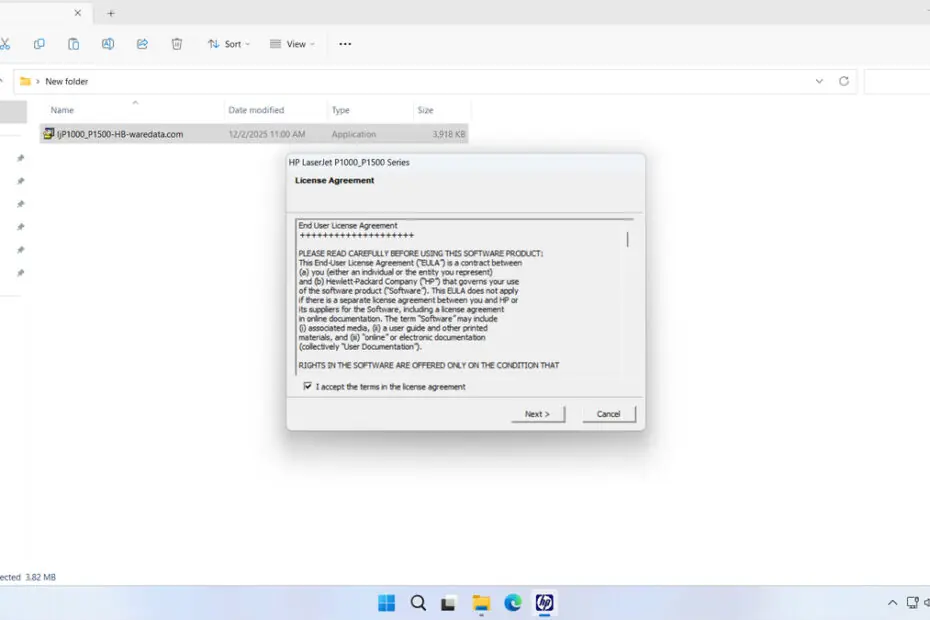The image size is (930, 620).
Task: Click the Copy icon in the toolbar
Action: coord(39,44)
